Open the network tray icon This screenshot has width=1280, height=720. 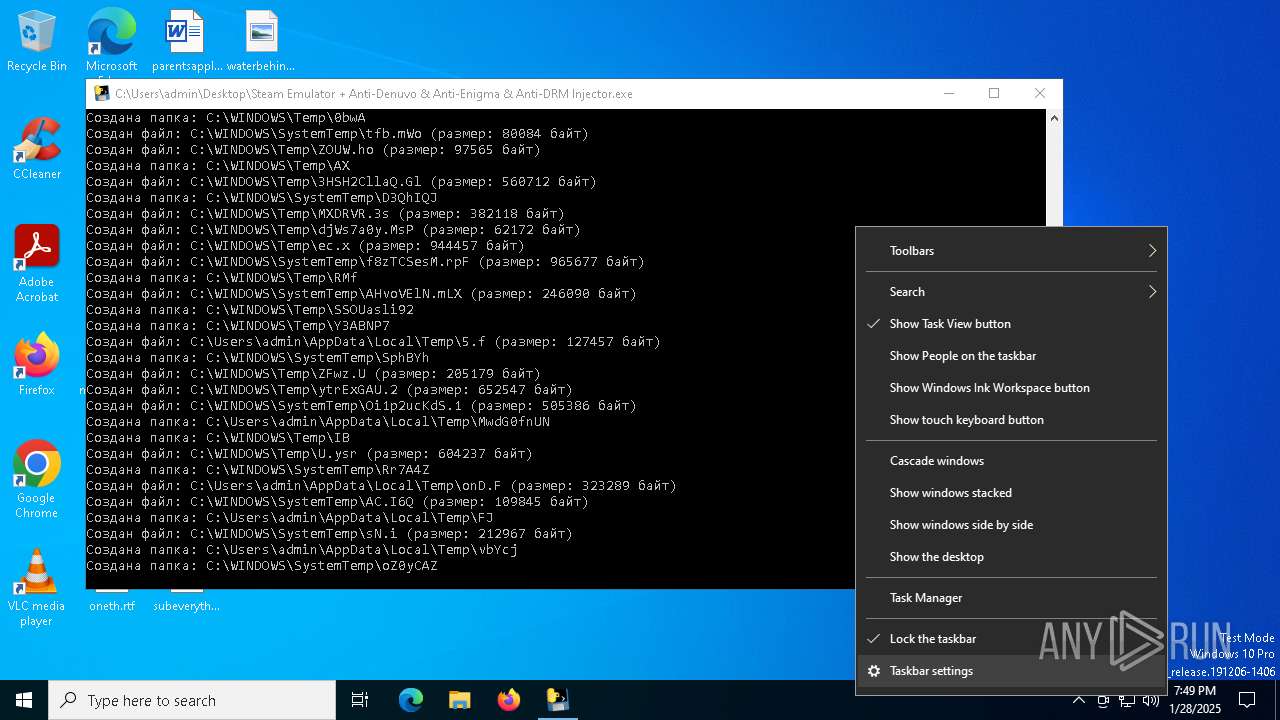[1126, 700]
